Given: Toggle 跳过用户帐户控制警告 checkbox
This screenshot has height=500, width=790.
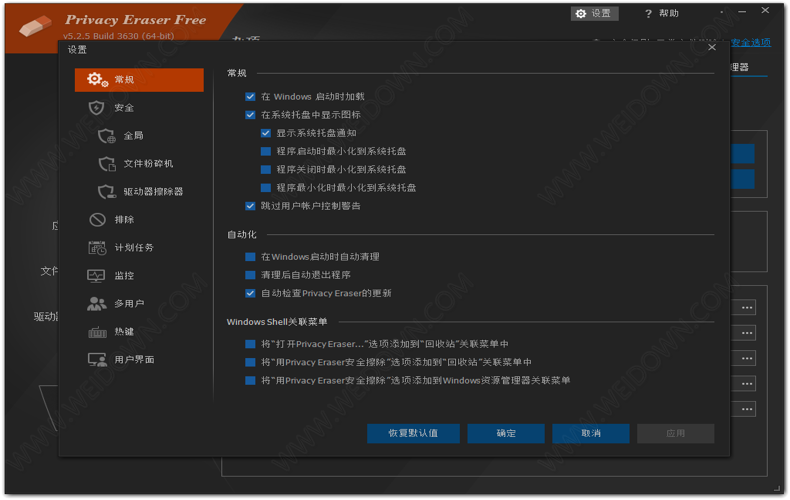Looking at the screenshot, I should click(250, 206).
